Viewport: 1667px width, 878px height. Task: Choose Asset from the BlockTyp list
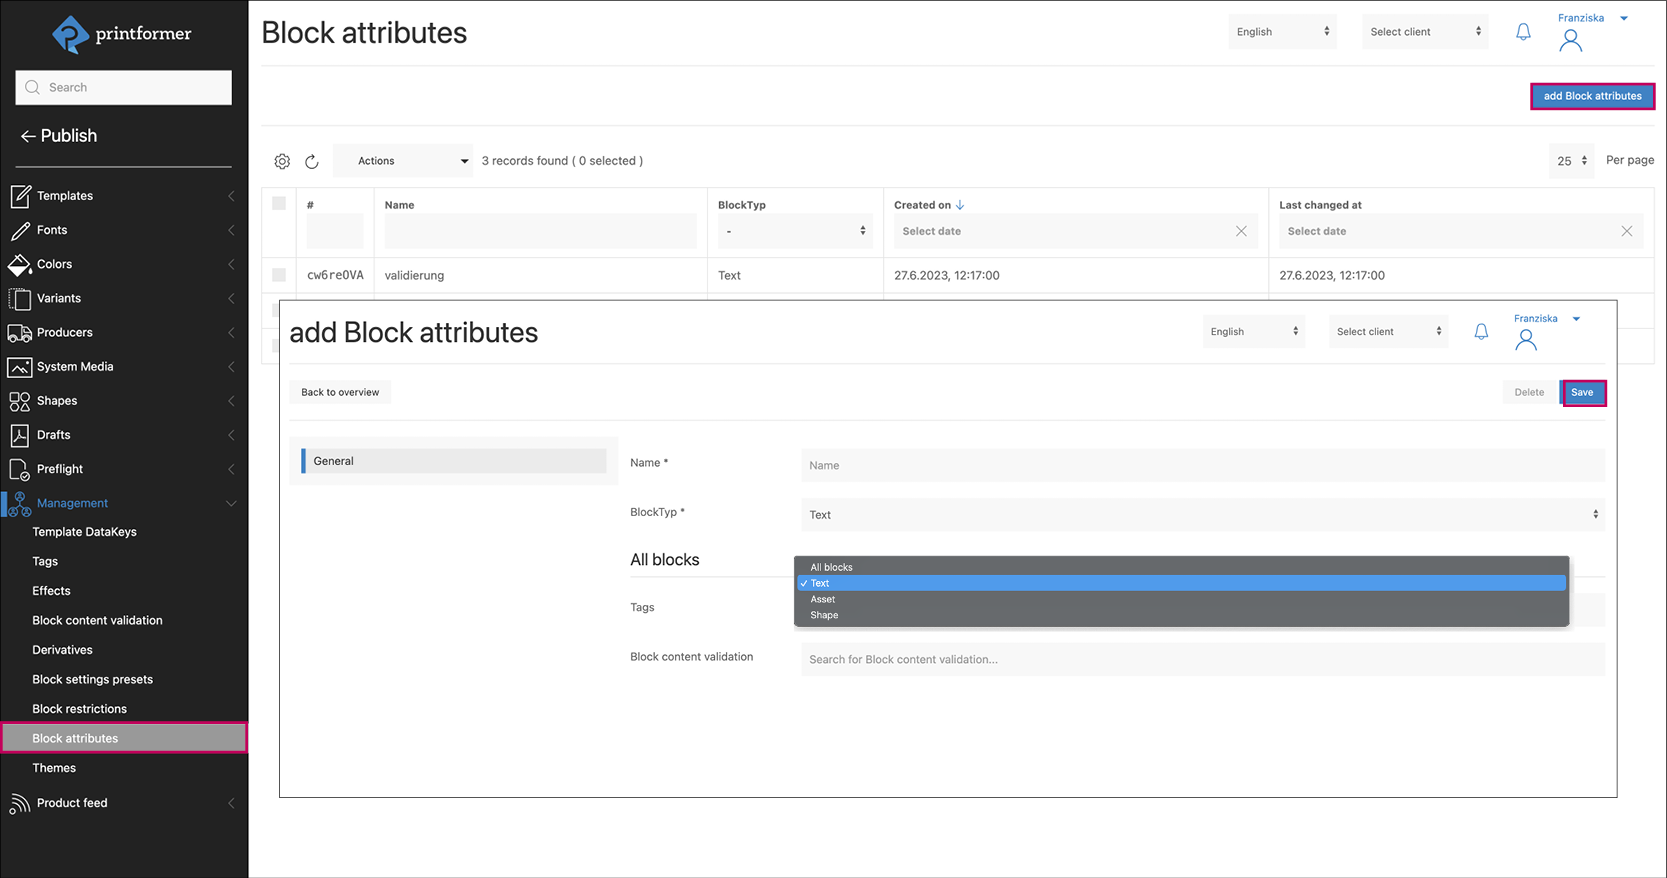coord(823,599)
